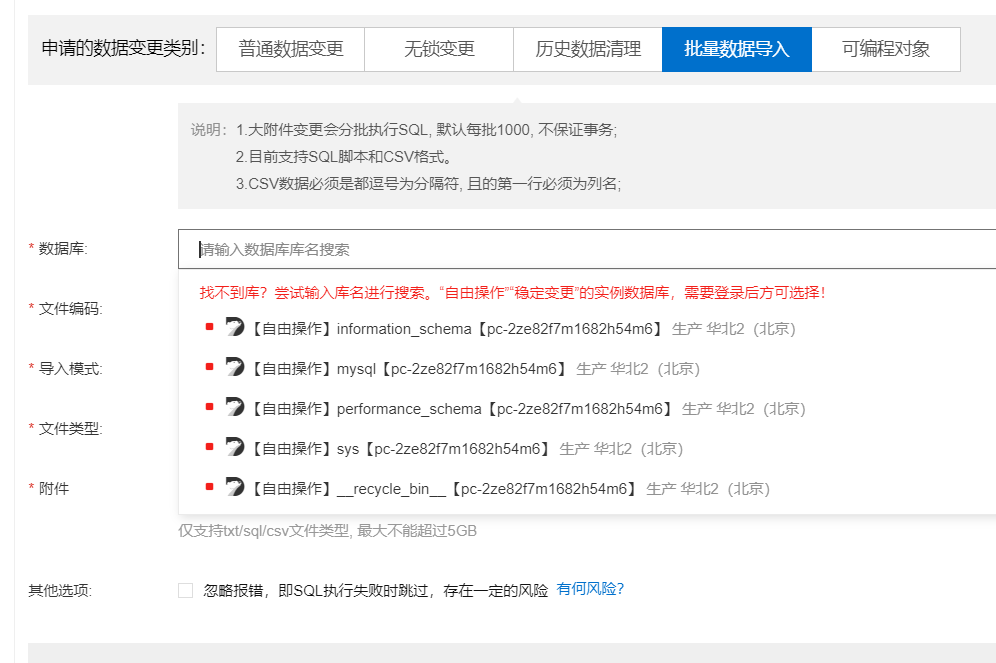Viewport: 996px width, 663px height.
Task: Switch to the 可编程对象 tab
Action: [x=886, y=48]
